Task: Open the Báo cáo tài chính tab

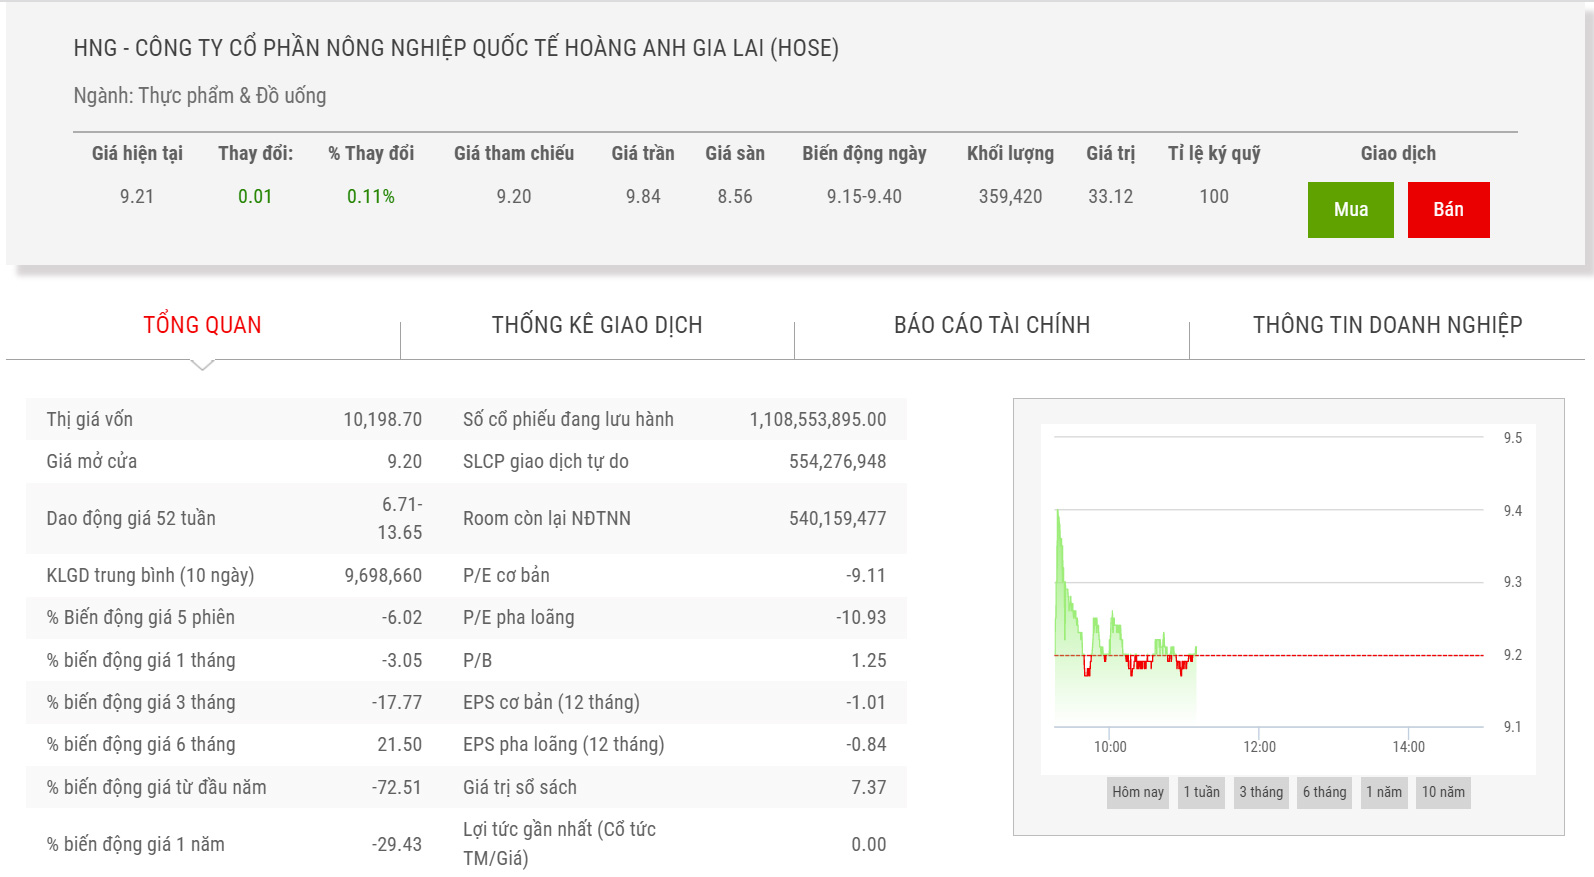Action: (x=992, y=325)
